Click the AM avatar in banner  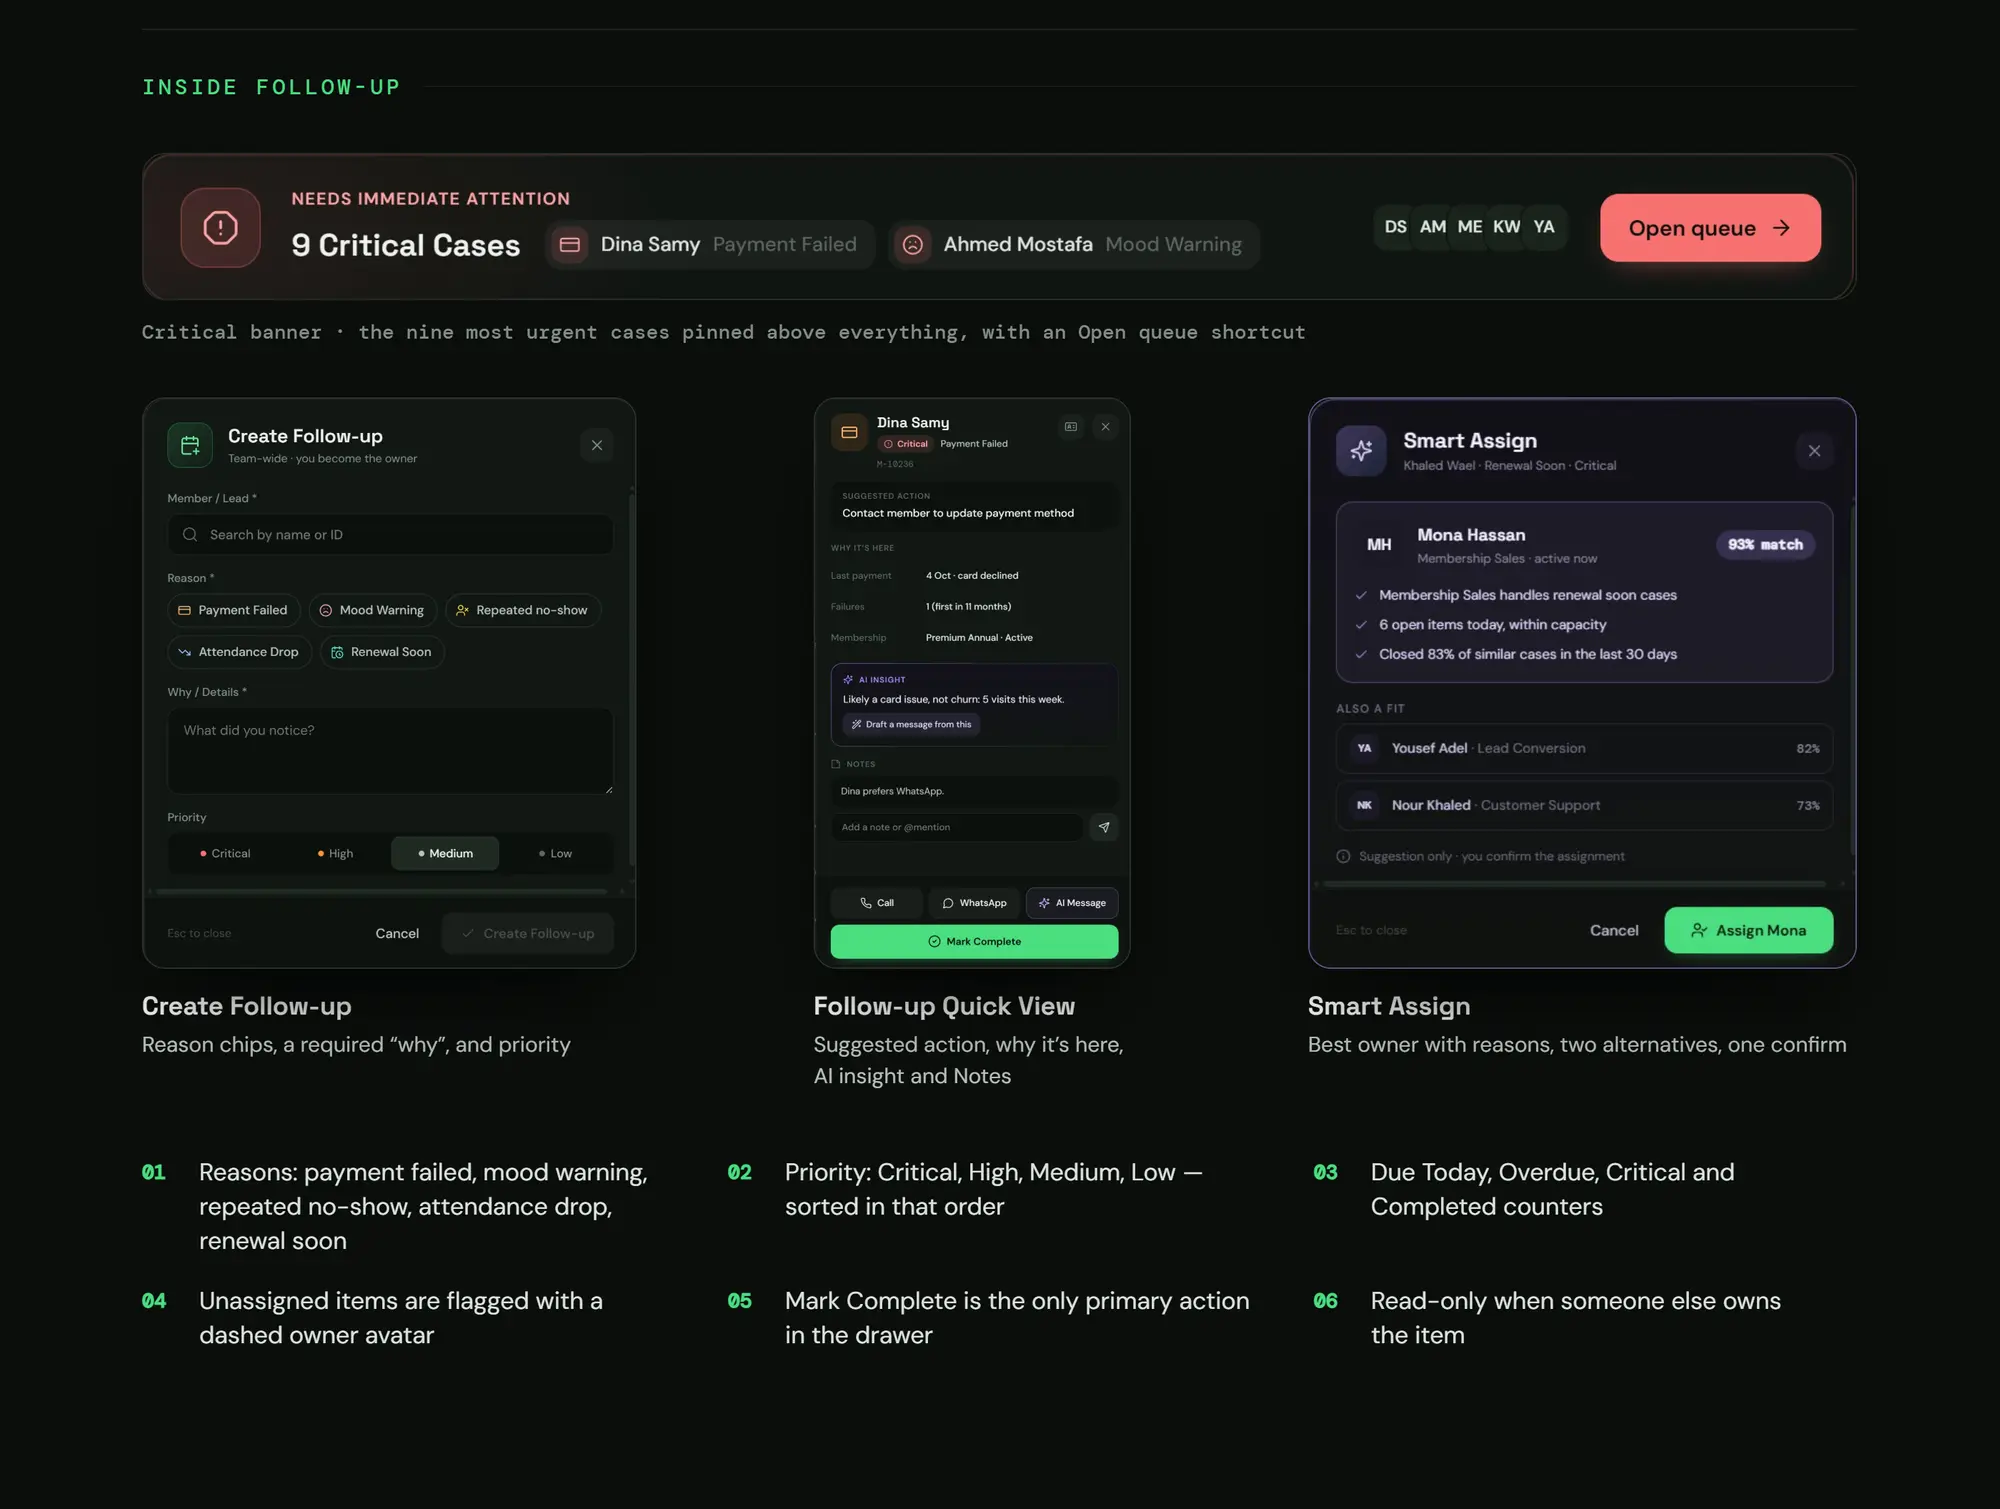pos(1432,227)
